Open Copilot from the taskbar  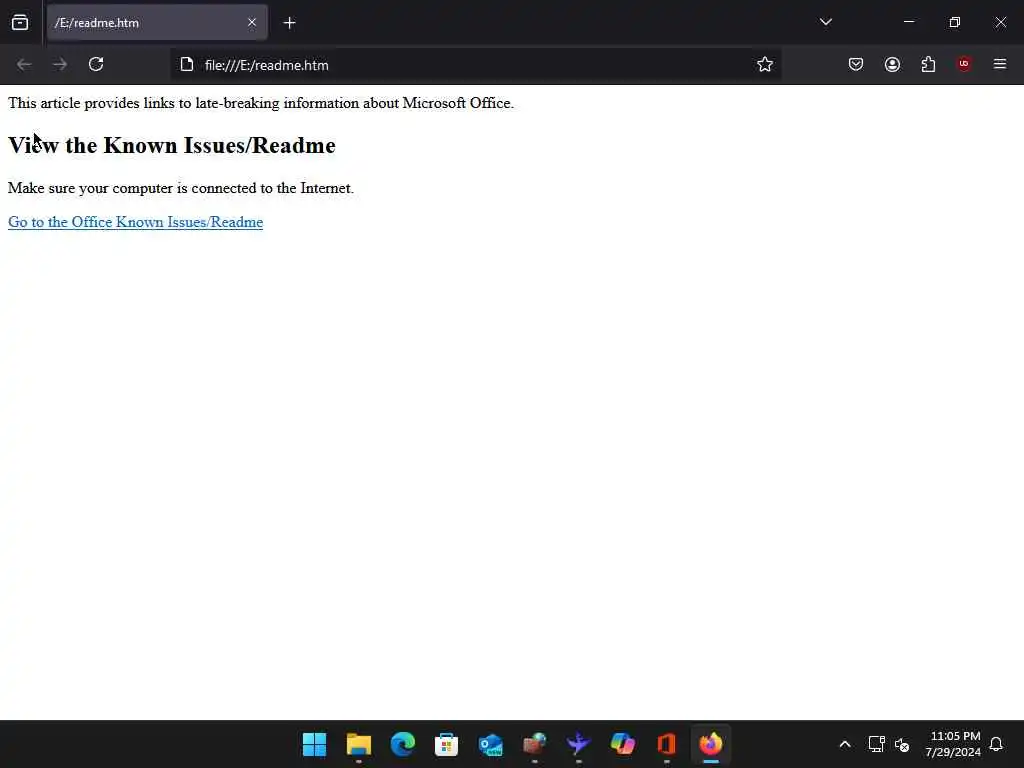622,744
